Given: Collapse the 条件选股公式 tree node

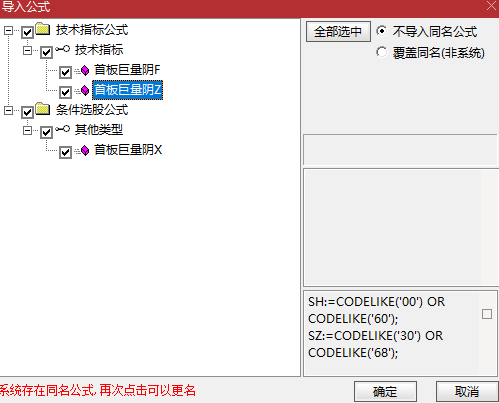Looking at the screenshot, I should click(8, 111).
